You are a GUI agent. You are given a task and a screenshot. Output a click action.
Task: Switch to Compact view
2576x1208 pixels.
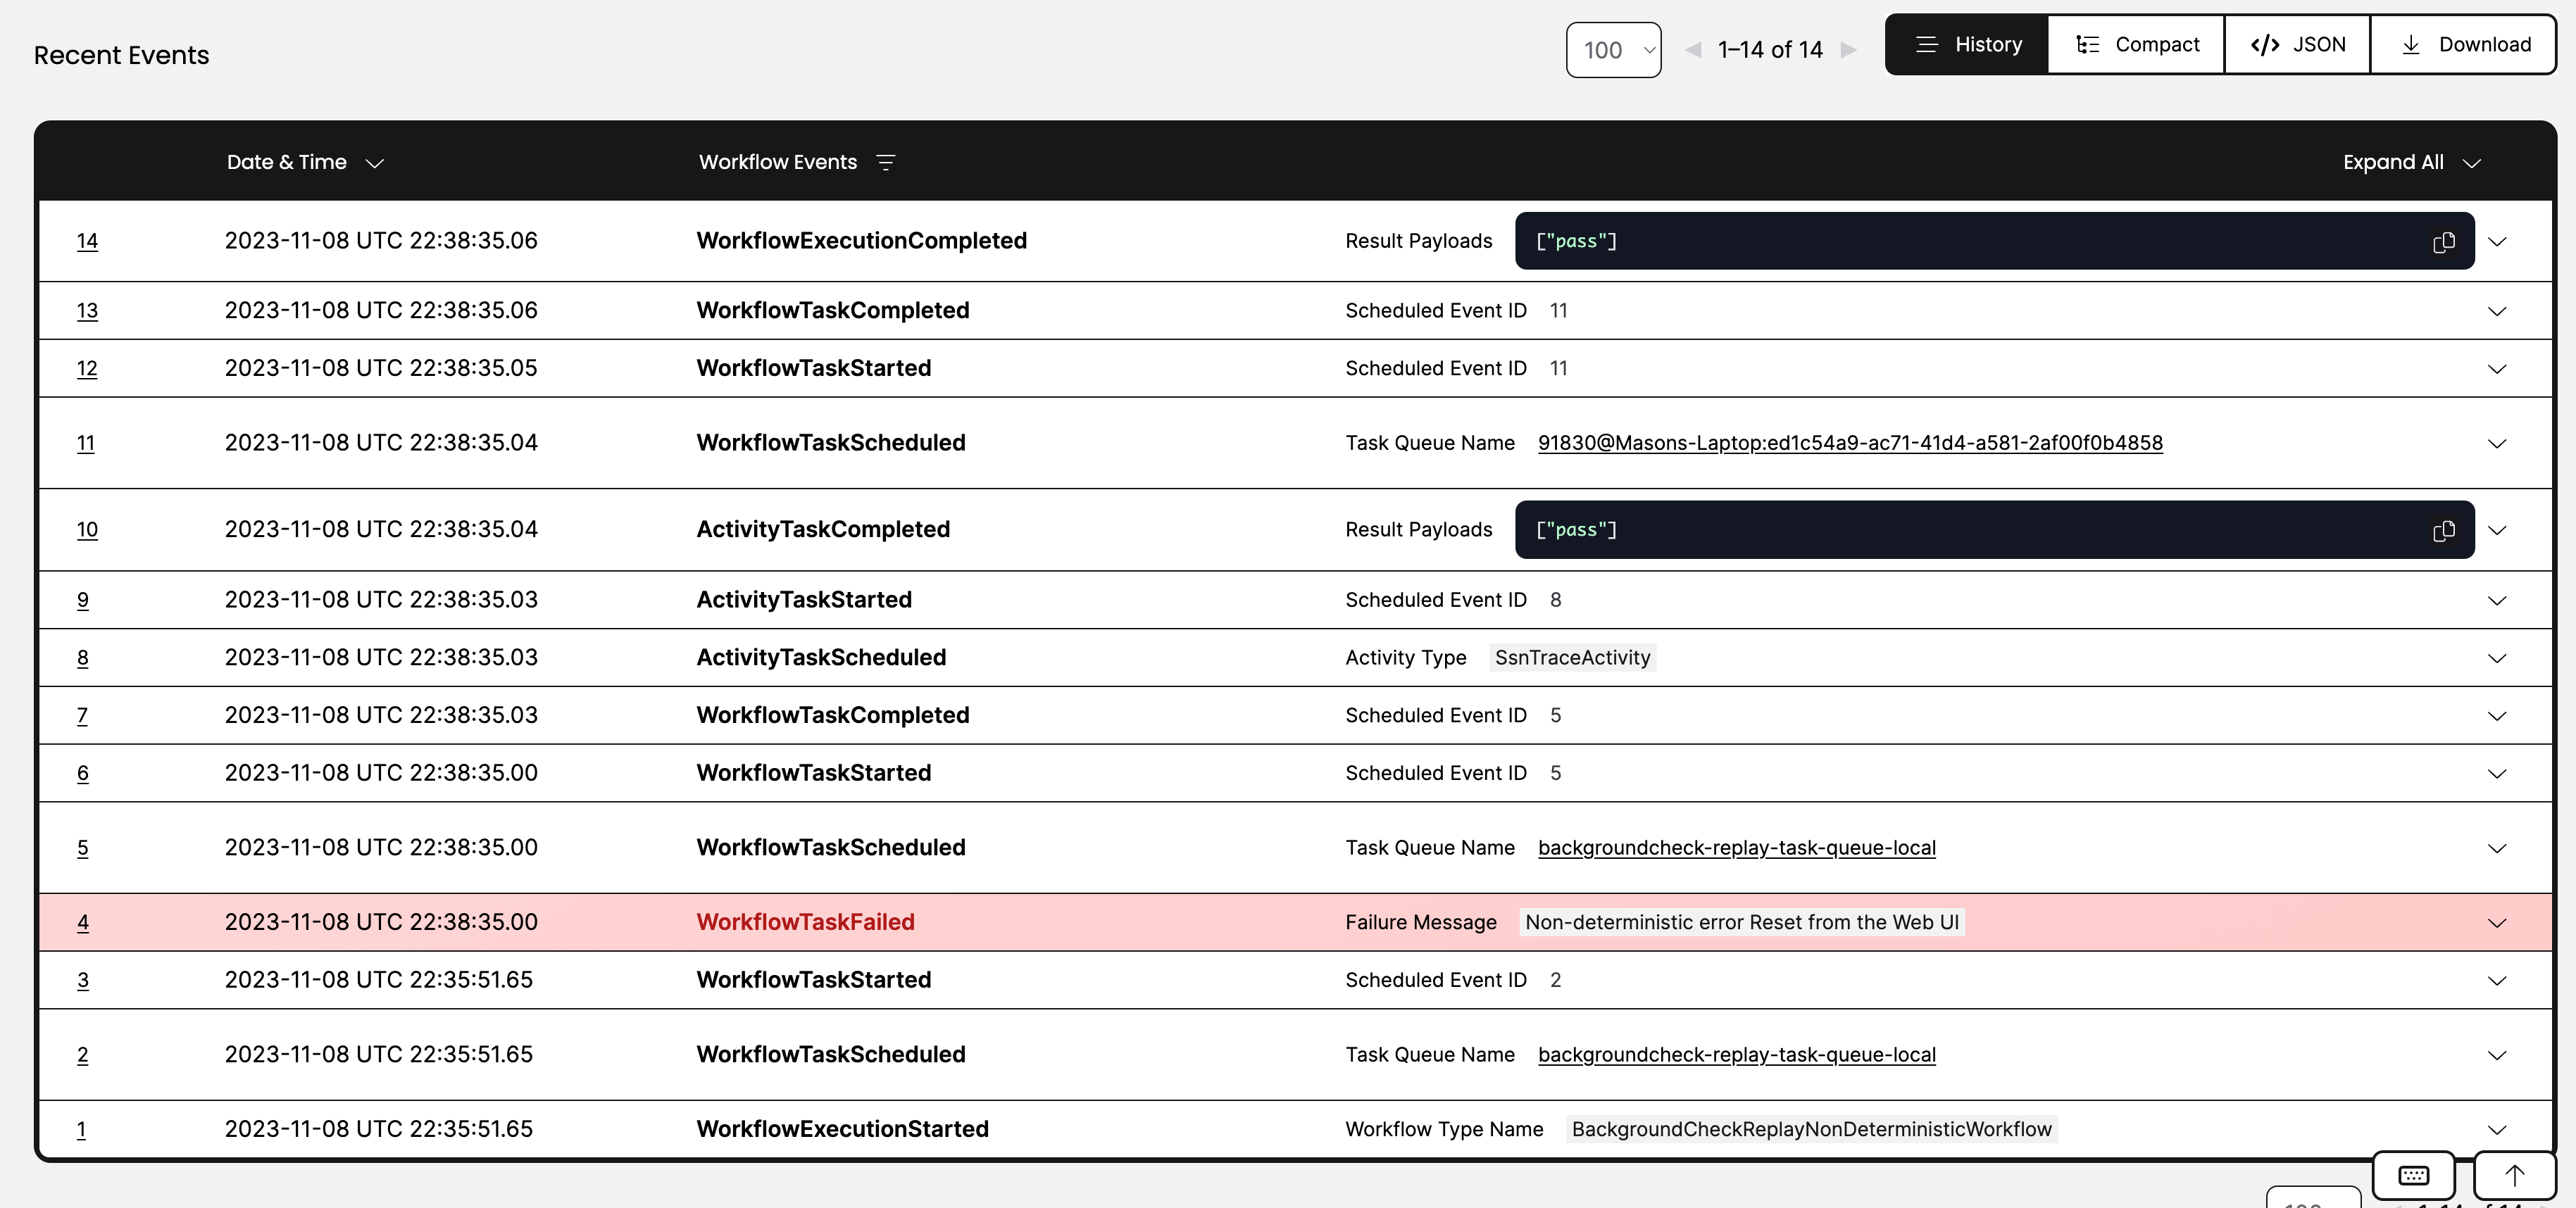pyautogui.click(x=2137, y=45)
